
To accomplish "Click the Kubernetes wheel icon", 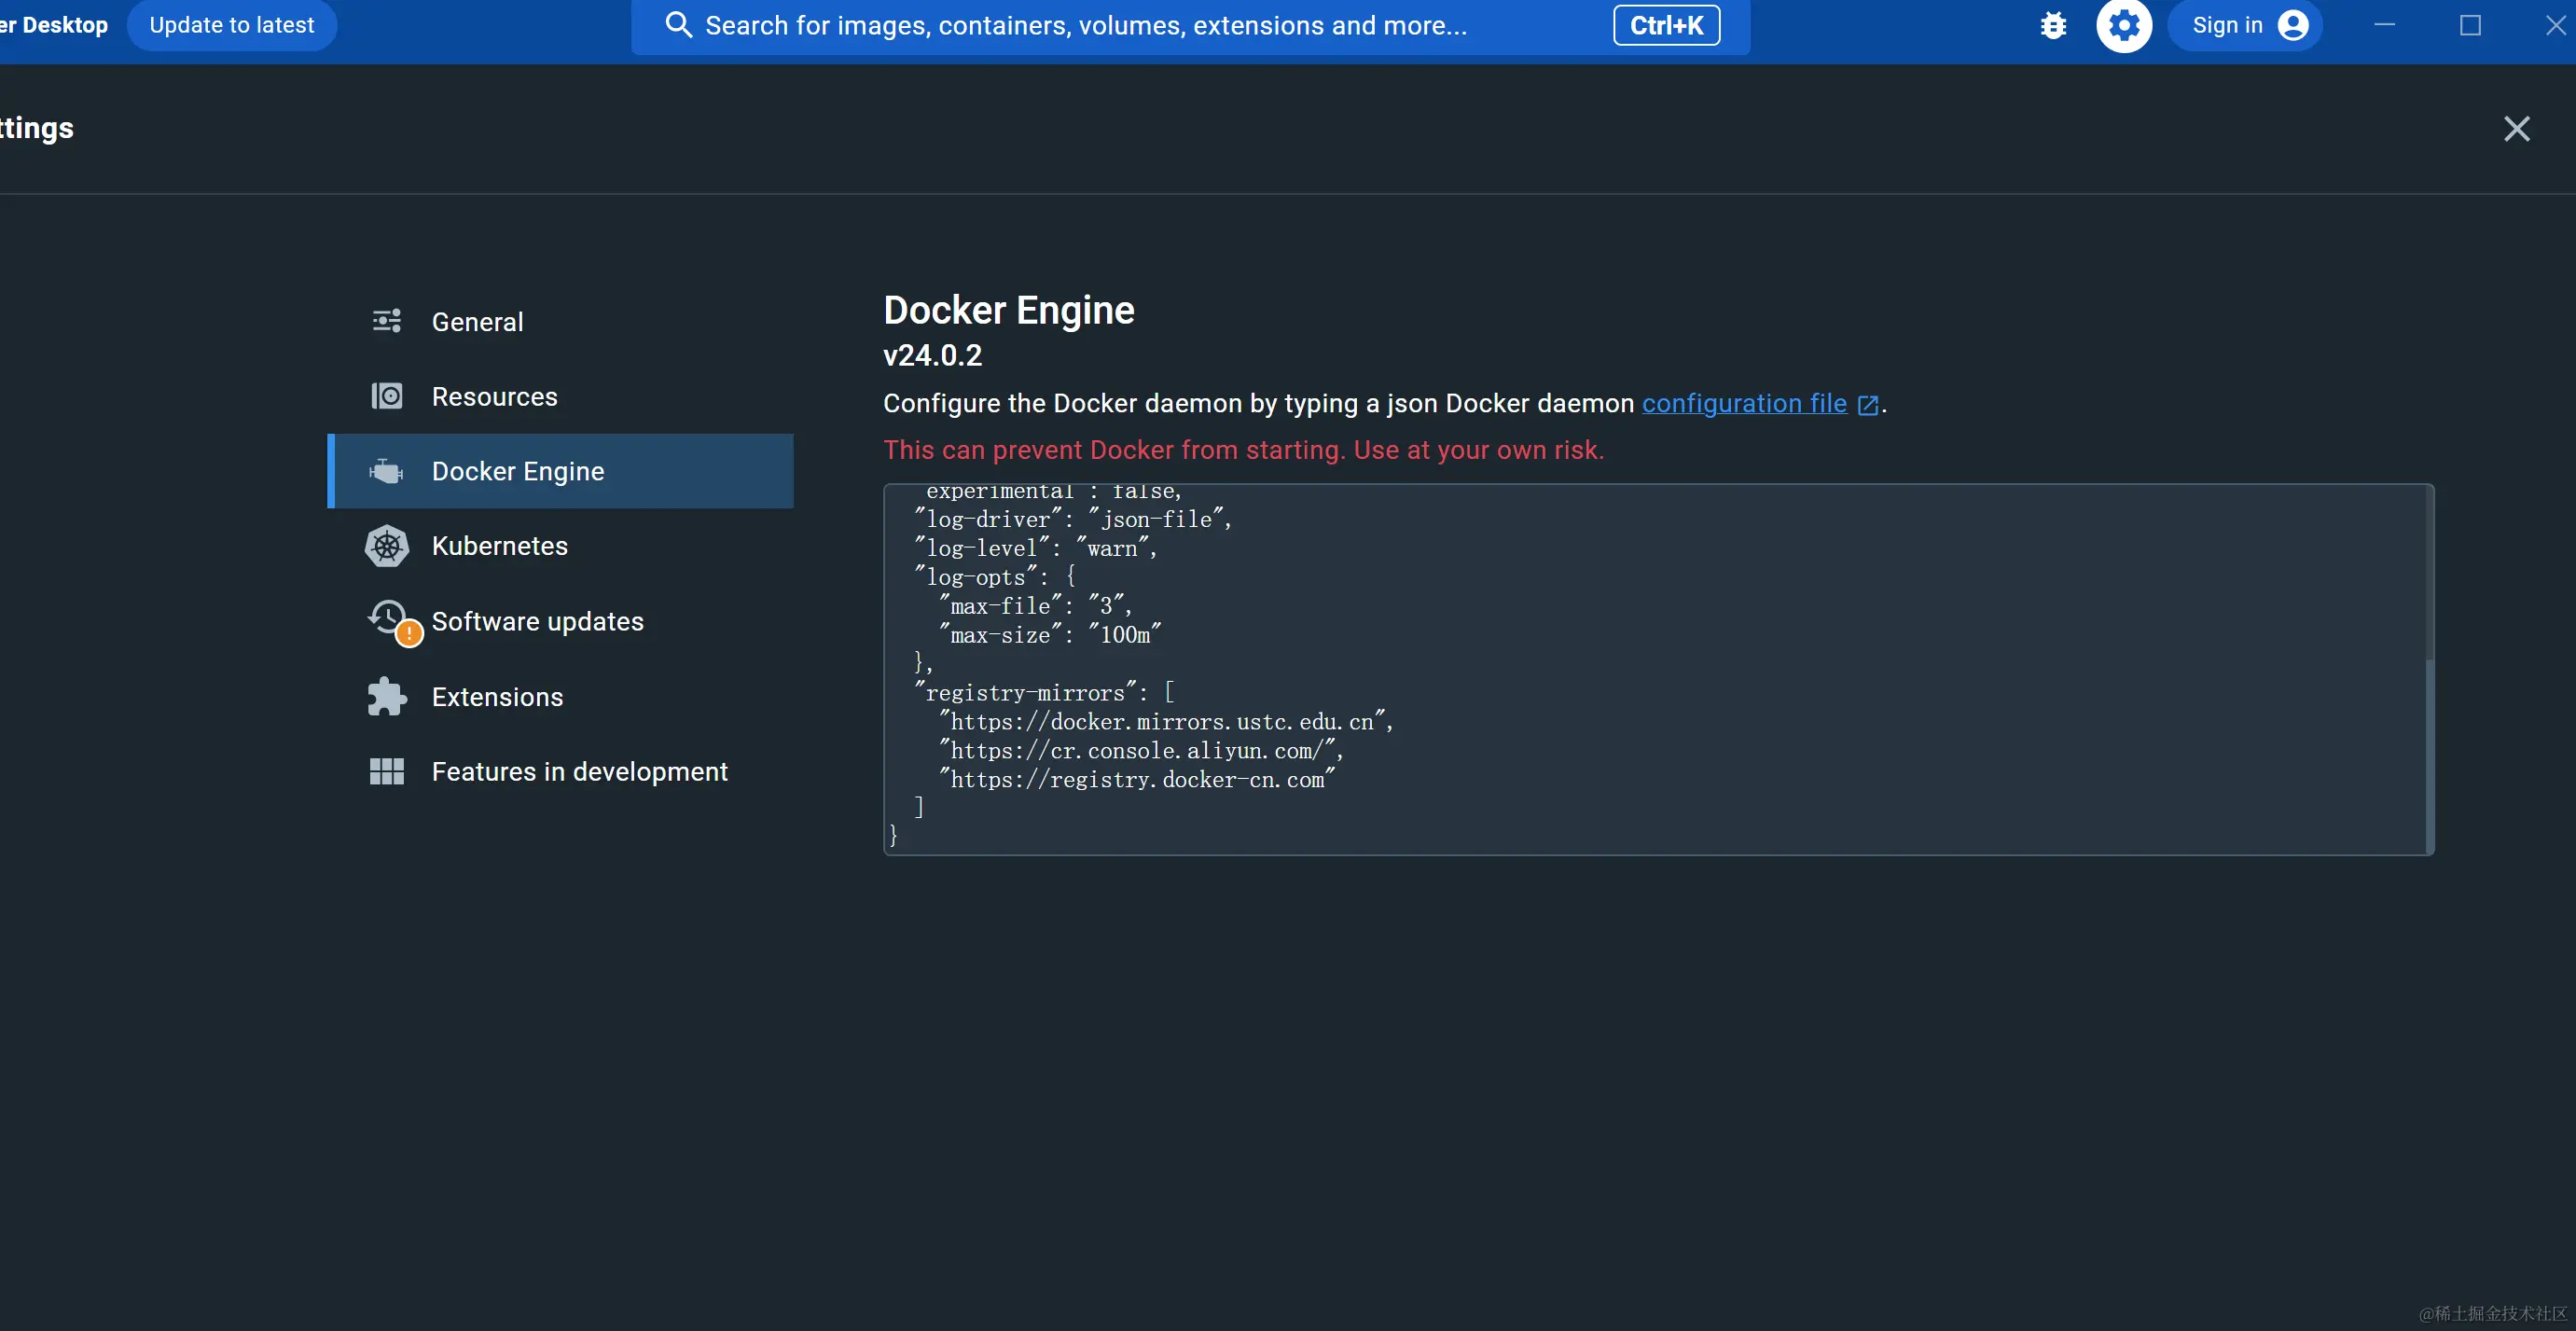I will (386, 546).
